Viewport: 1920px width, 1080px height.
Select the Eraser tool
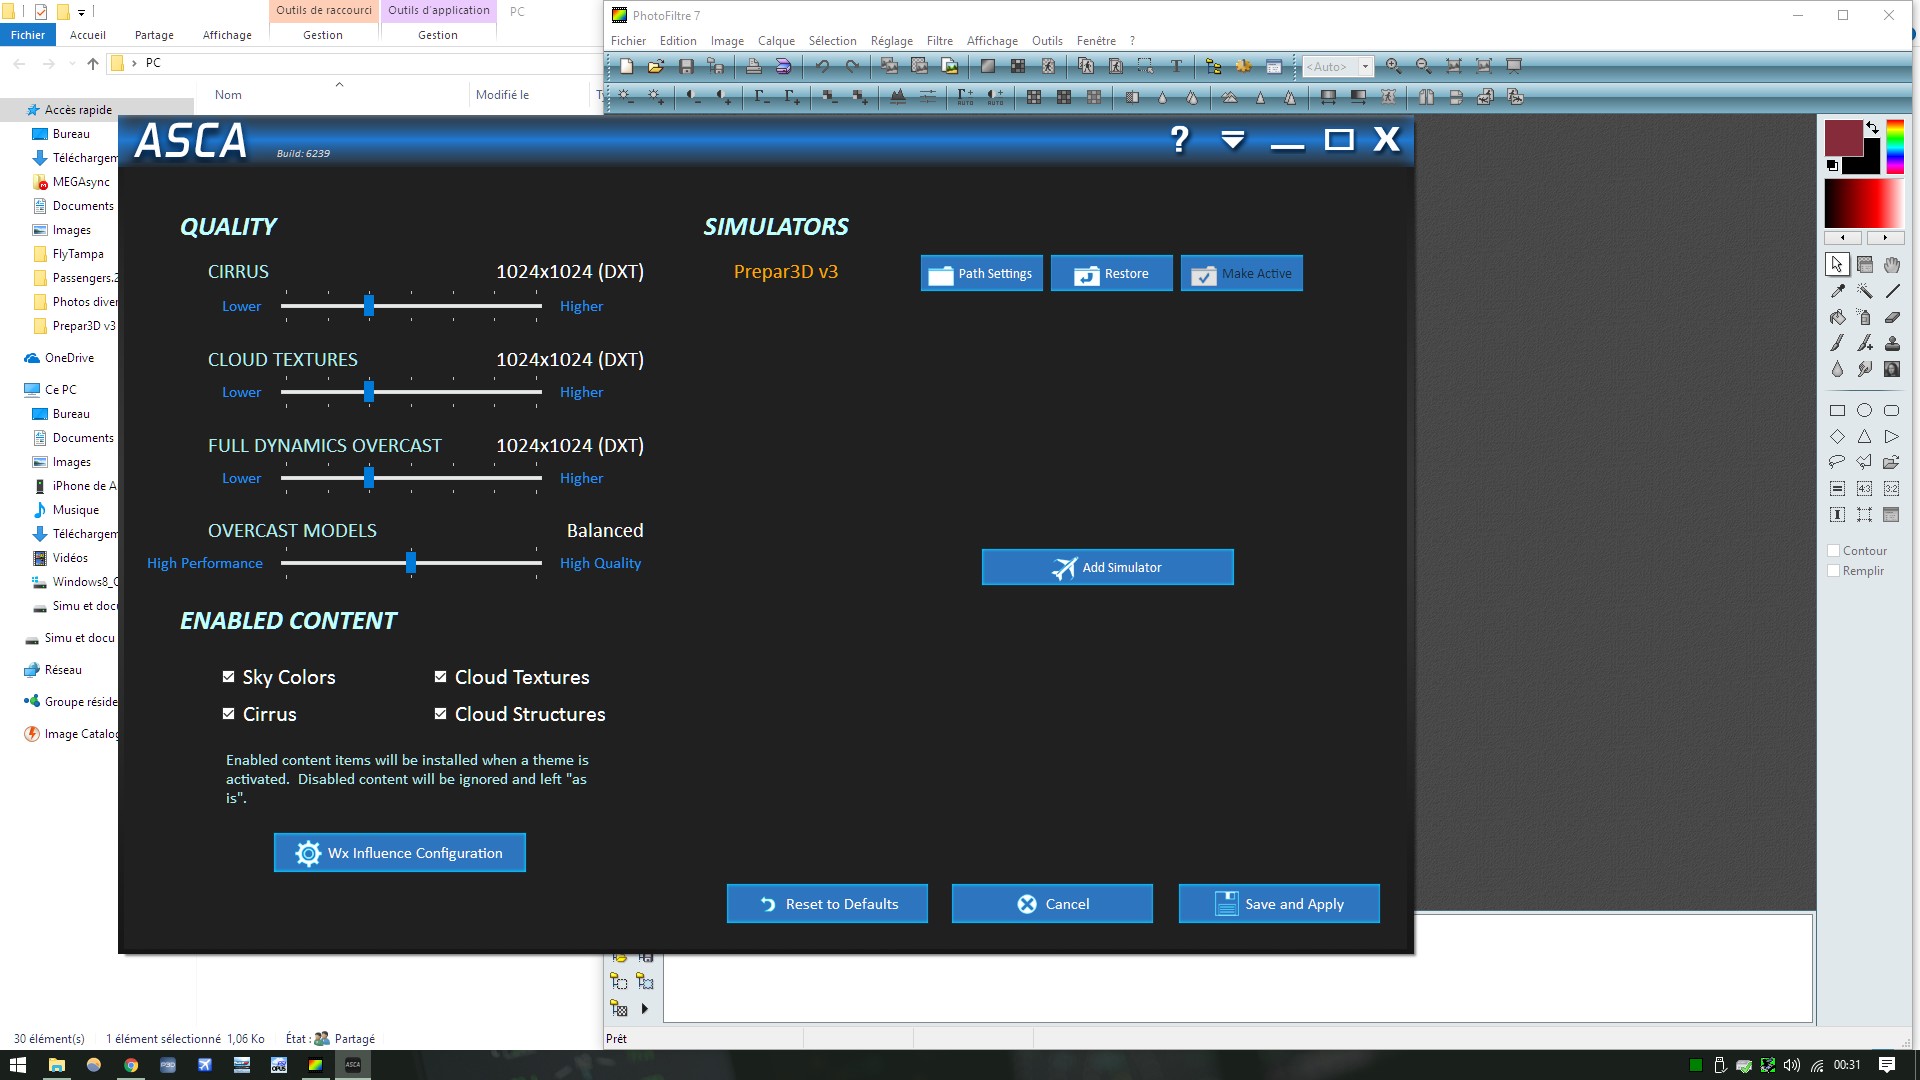coord(1892,317)
